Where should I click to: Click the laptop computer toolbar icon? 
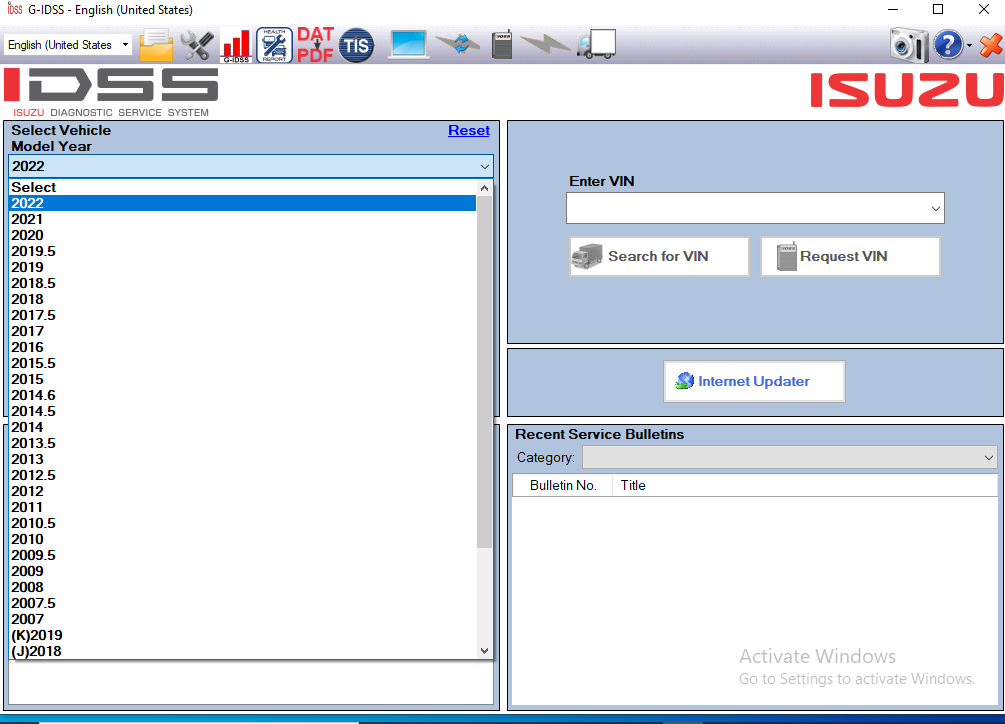point(409,45)
